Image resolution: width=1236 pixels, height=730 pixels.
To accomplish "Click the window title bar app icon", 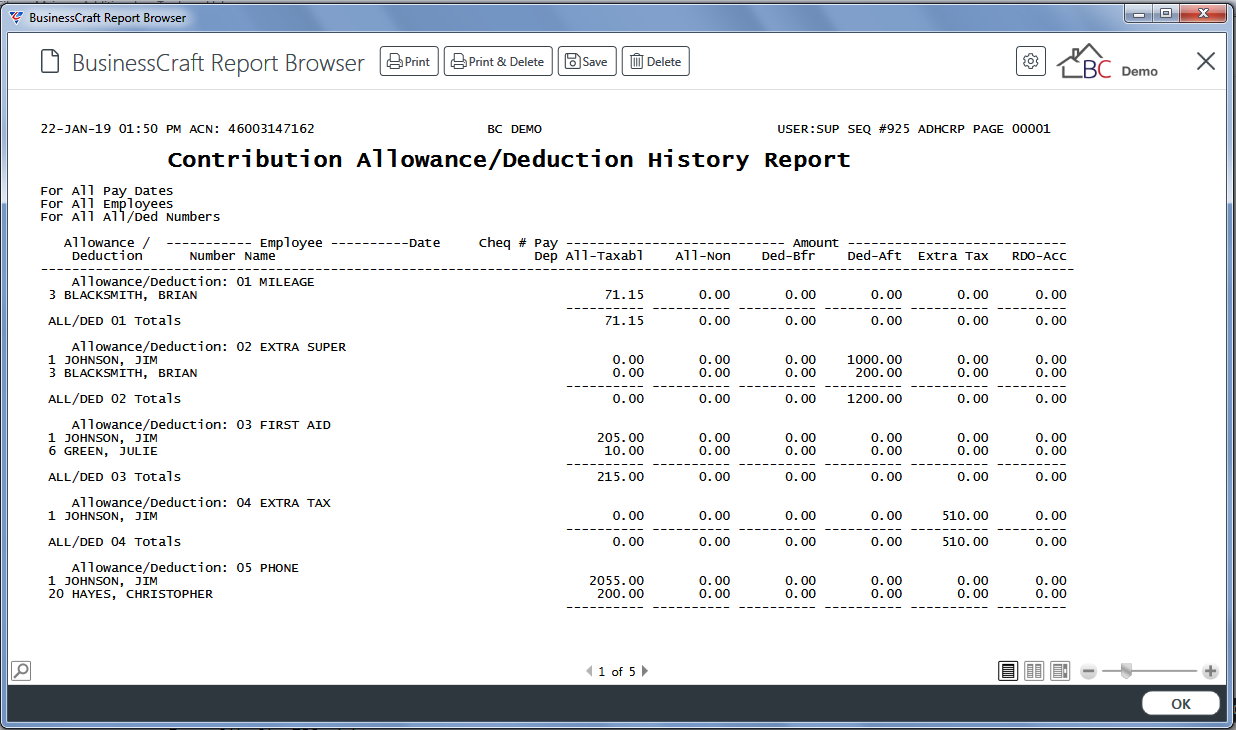I will click(x=16, y=18).
